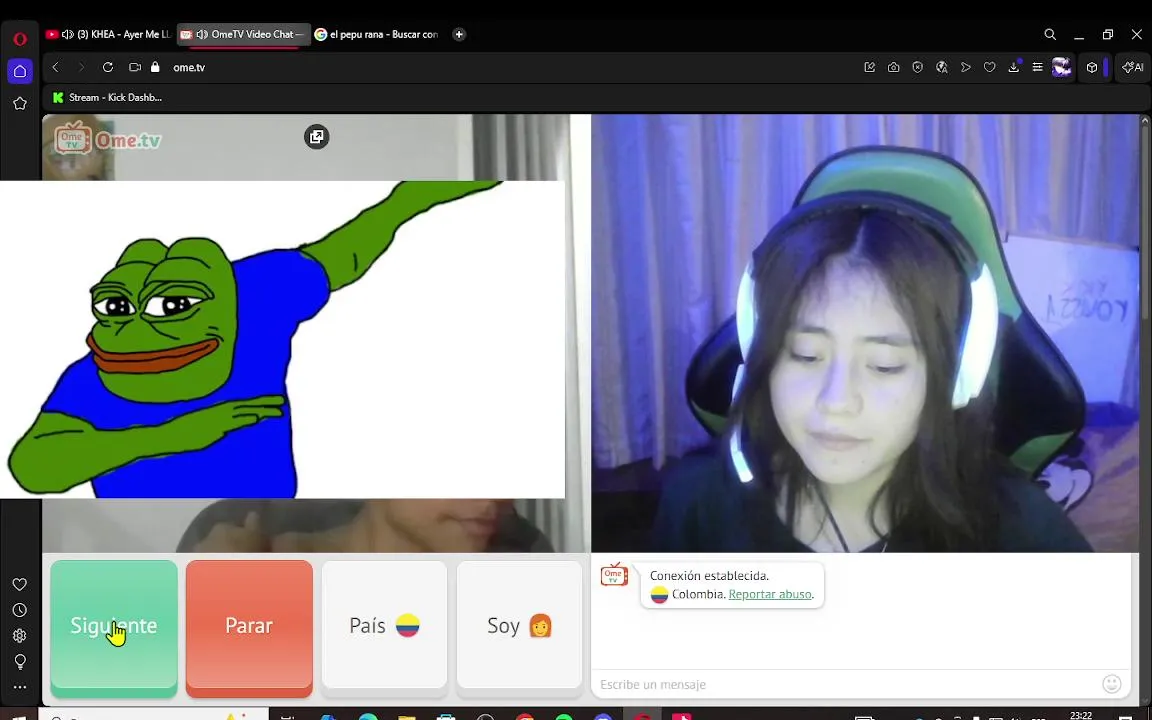Open Stream - Kick Dashboard bookmark
This screenshot has height=720, width=1152.
tap(107, 97)
